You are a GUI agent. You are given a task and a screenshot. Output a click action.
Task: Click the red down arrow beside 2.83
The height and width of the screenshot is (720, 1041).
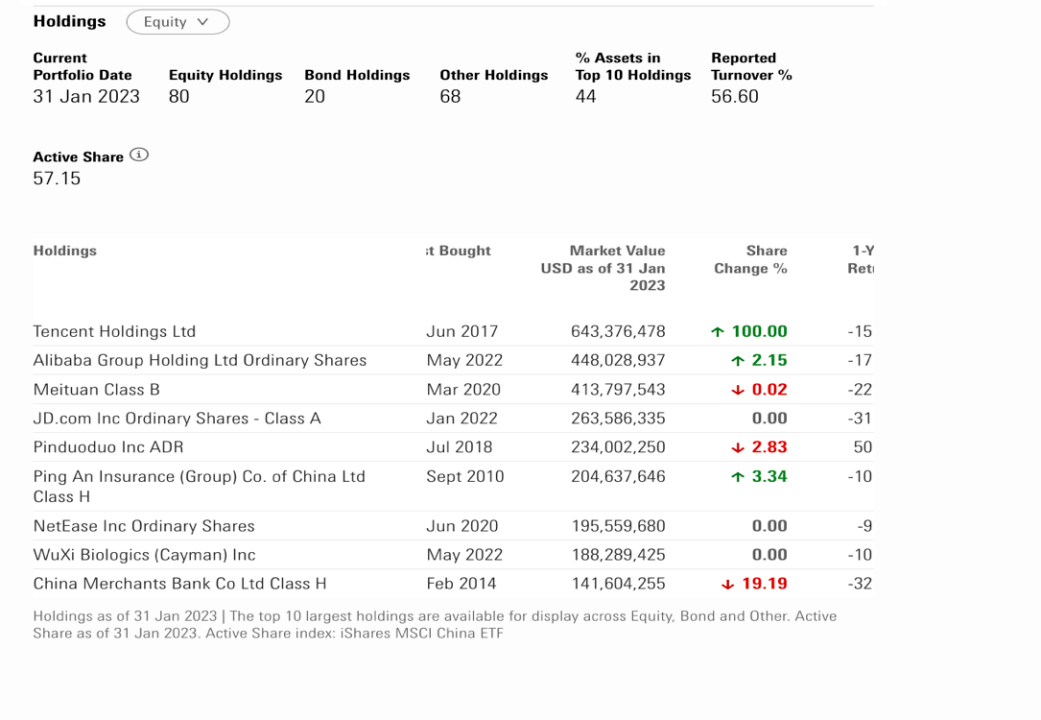738,448
